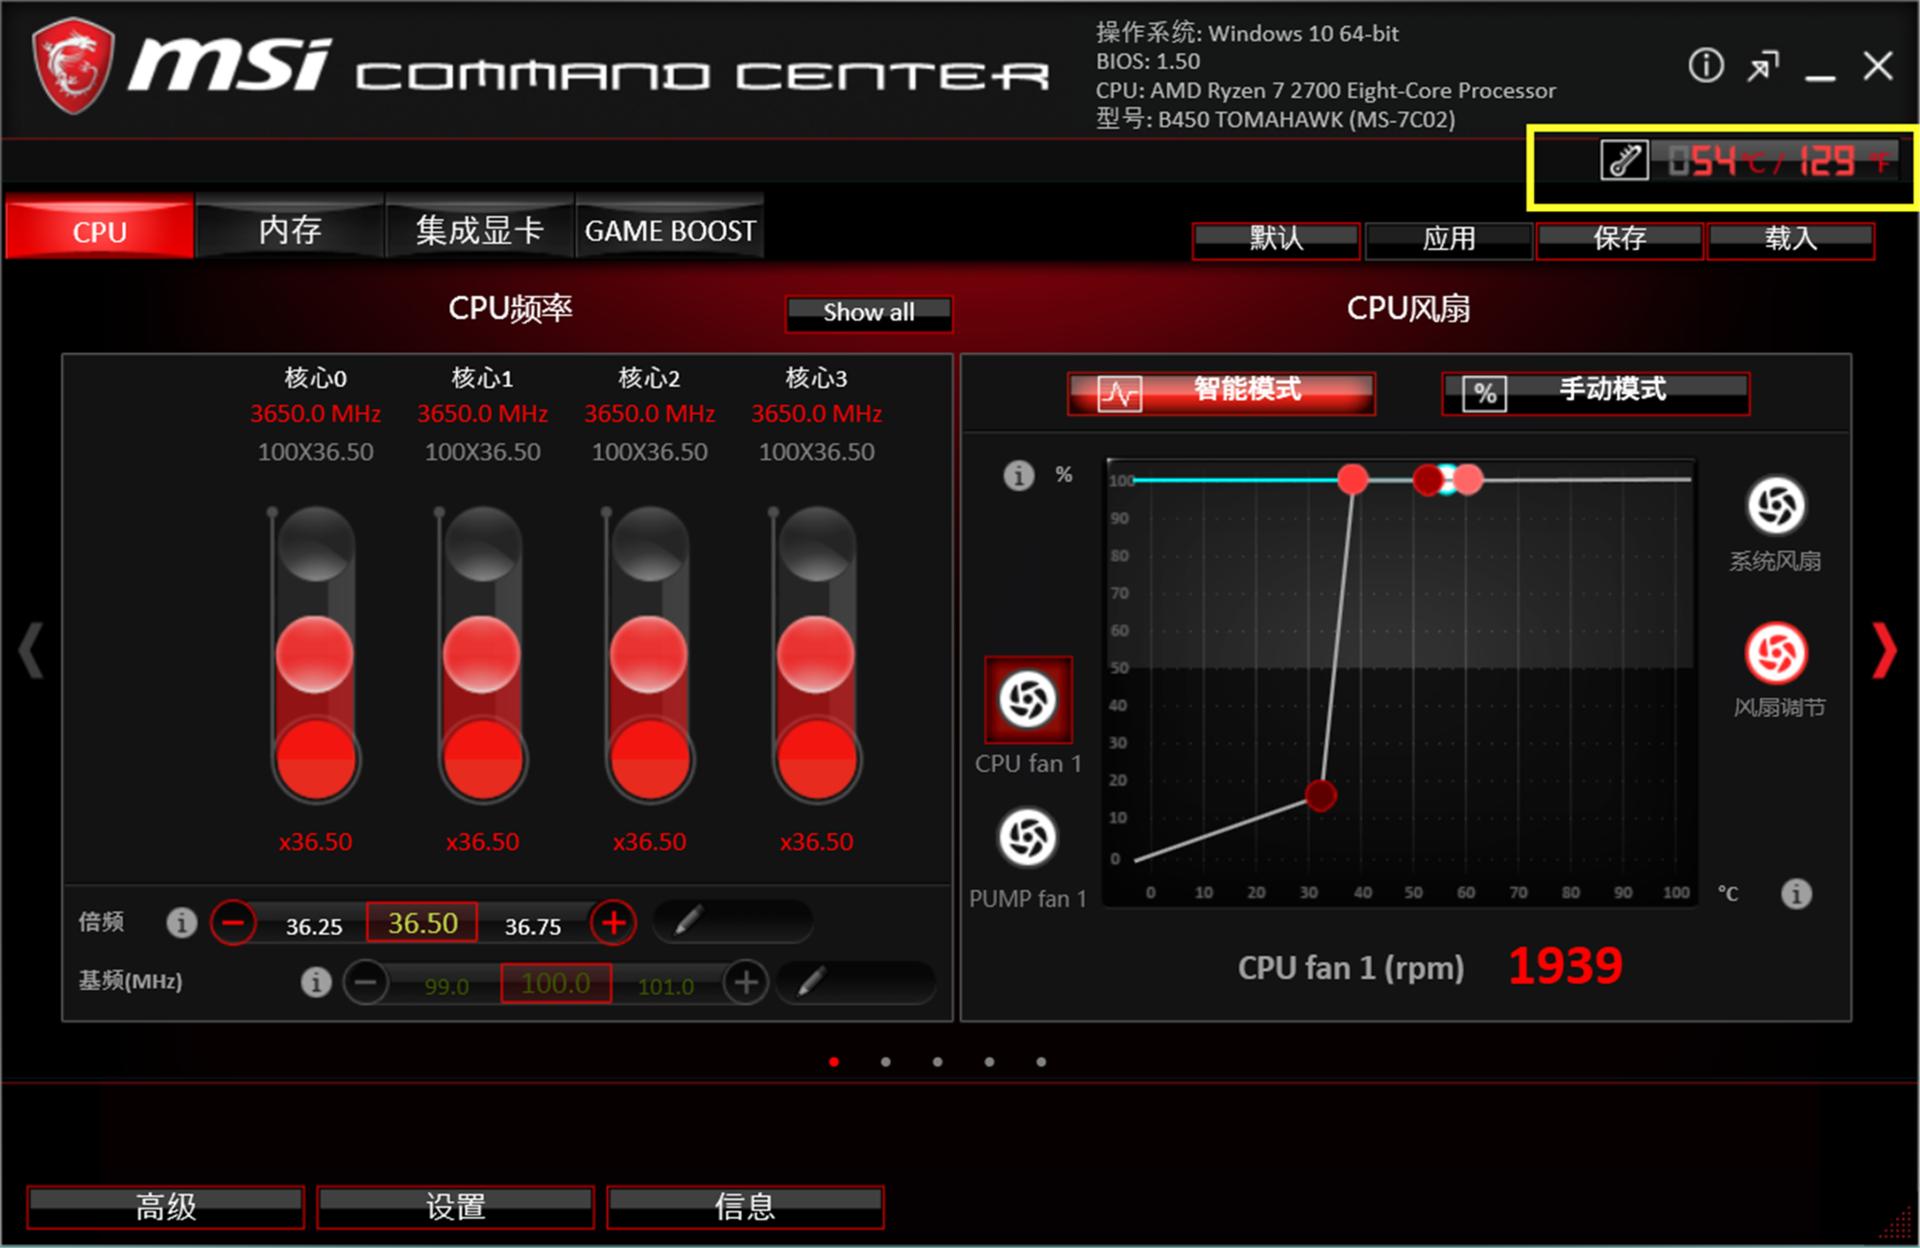Click the thermometer icon beside temperature readout

tap(1623, 160)
